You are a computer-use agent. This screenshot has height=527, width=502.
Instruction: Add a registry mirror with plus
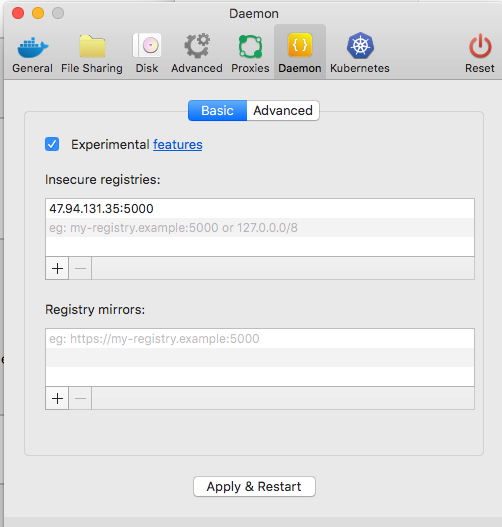(x=57, y=398)
